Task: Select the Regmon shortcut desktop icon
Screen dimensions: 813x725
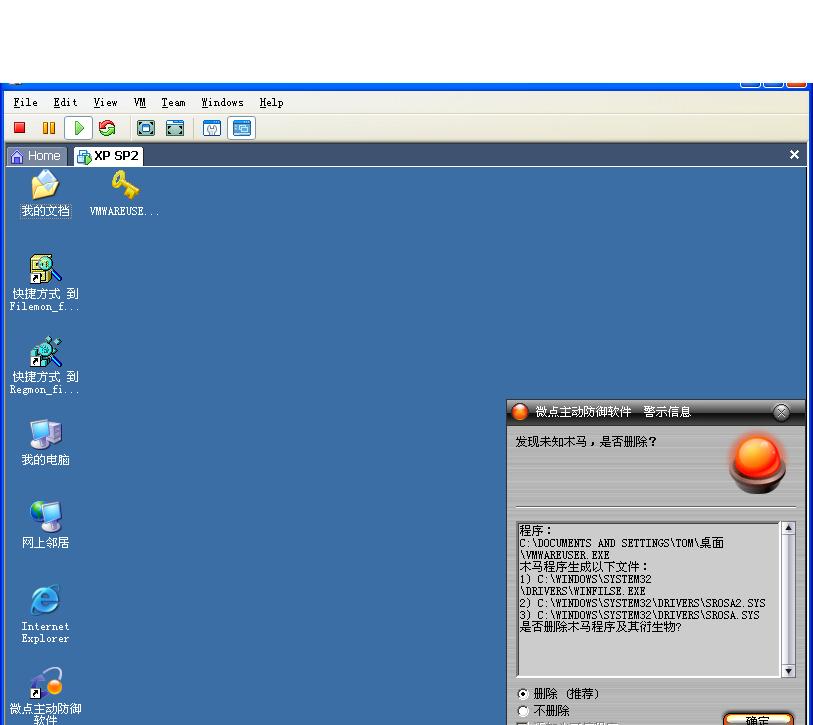Action: coord(45,366)
